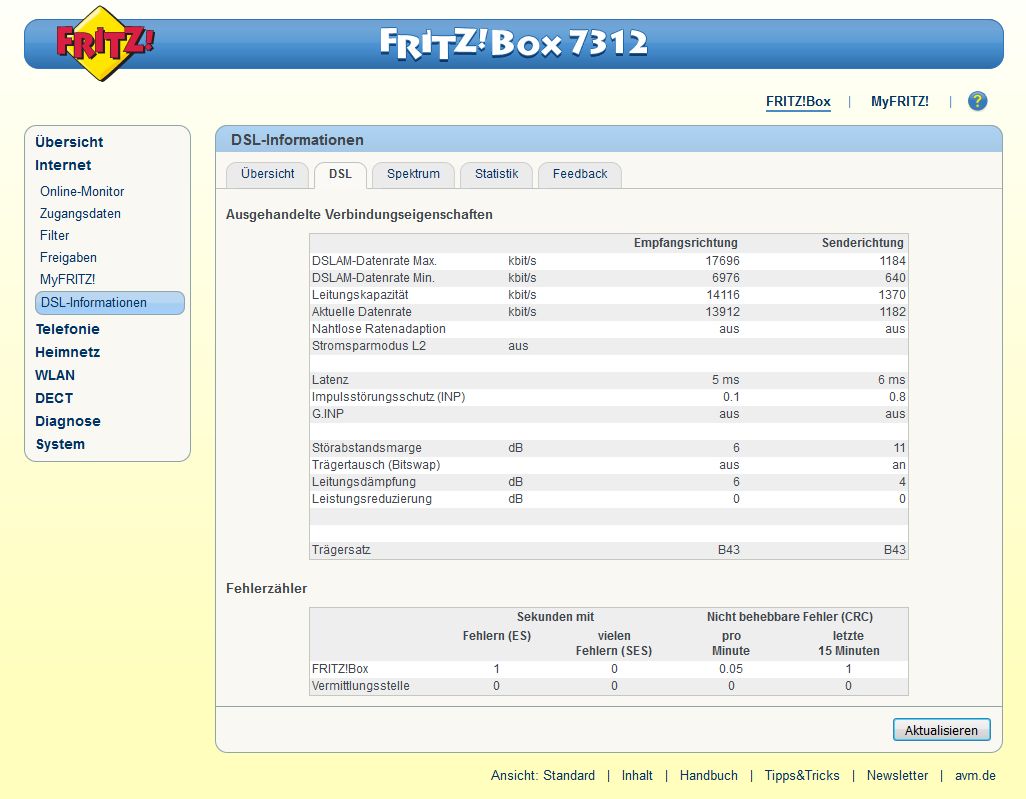
Task: Open the Handbuch footer link
Action: click(x=709, y=775)
